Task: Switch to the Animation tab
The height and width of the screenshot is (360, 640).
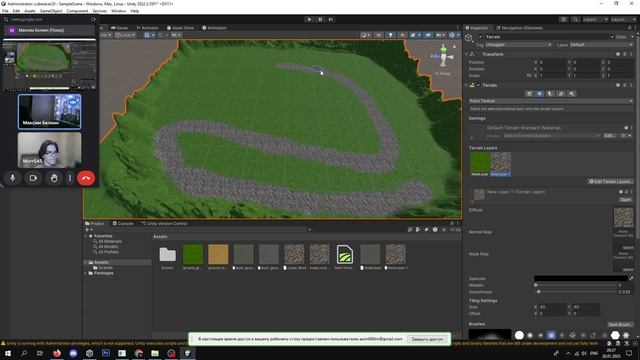Action: coord(214,28)
